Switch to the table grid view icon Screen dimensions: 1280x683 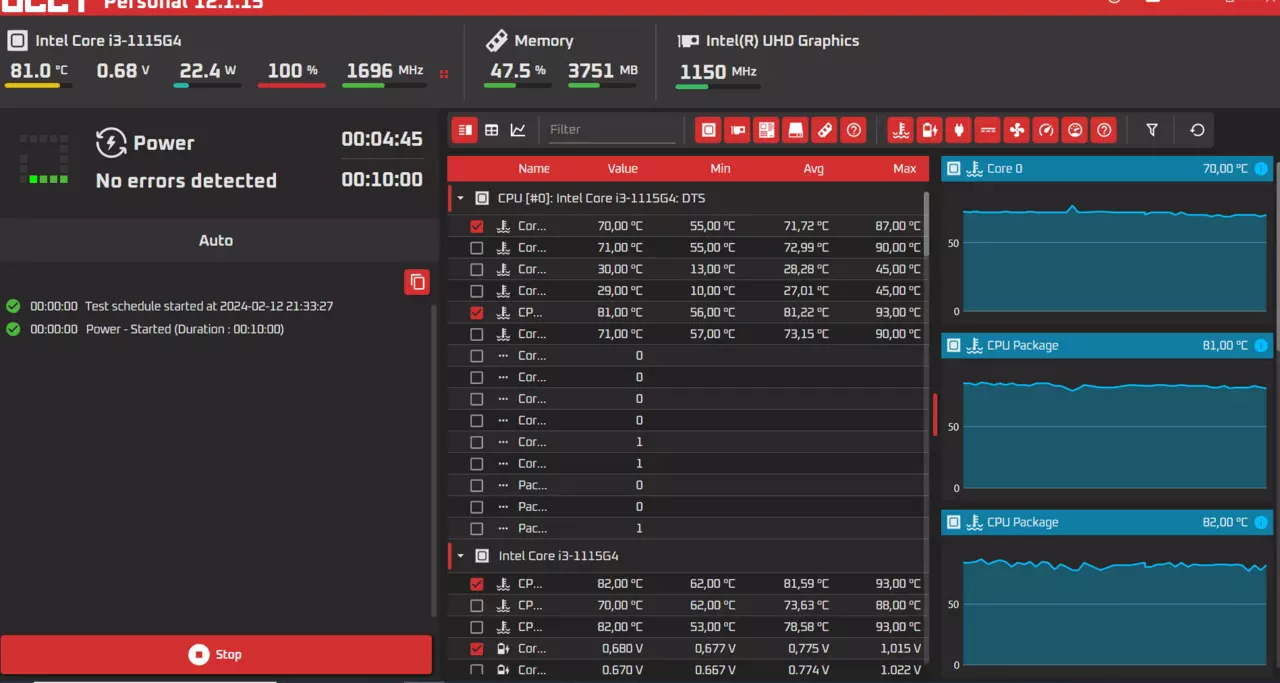[x=491, y=130]
